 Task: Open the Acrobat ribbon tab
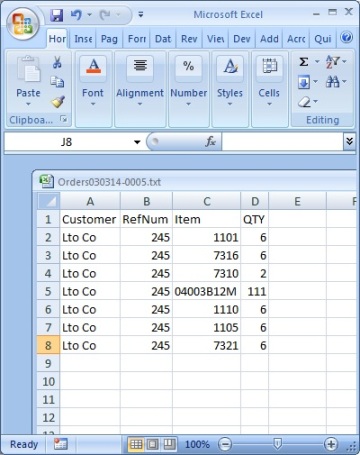pyautogui.click(x=296, y=39)
